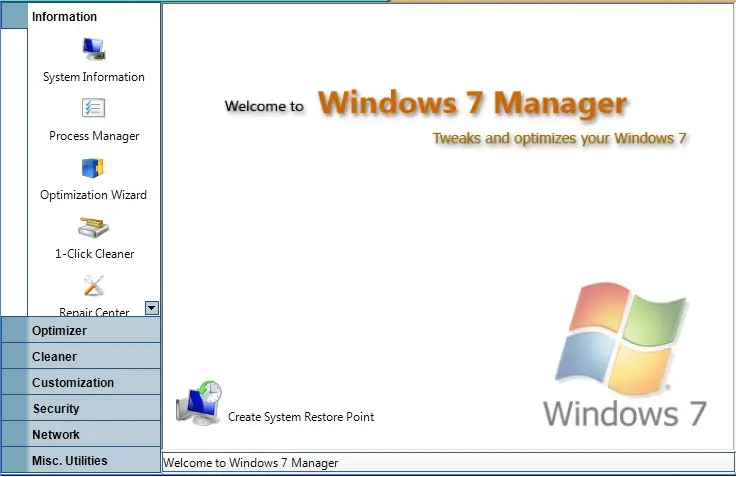The image size is (736, 477).
Task: Open the Customization section
Action: [81, 382]
